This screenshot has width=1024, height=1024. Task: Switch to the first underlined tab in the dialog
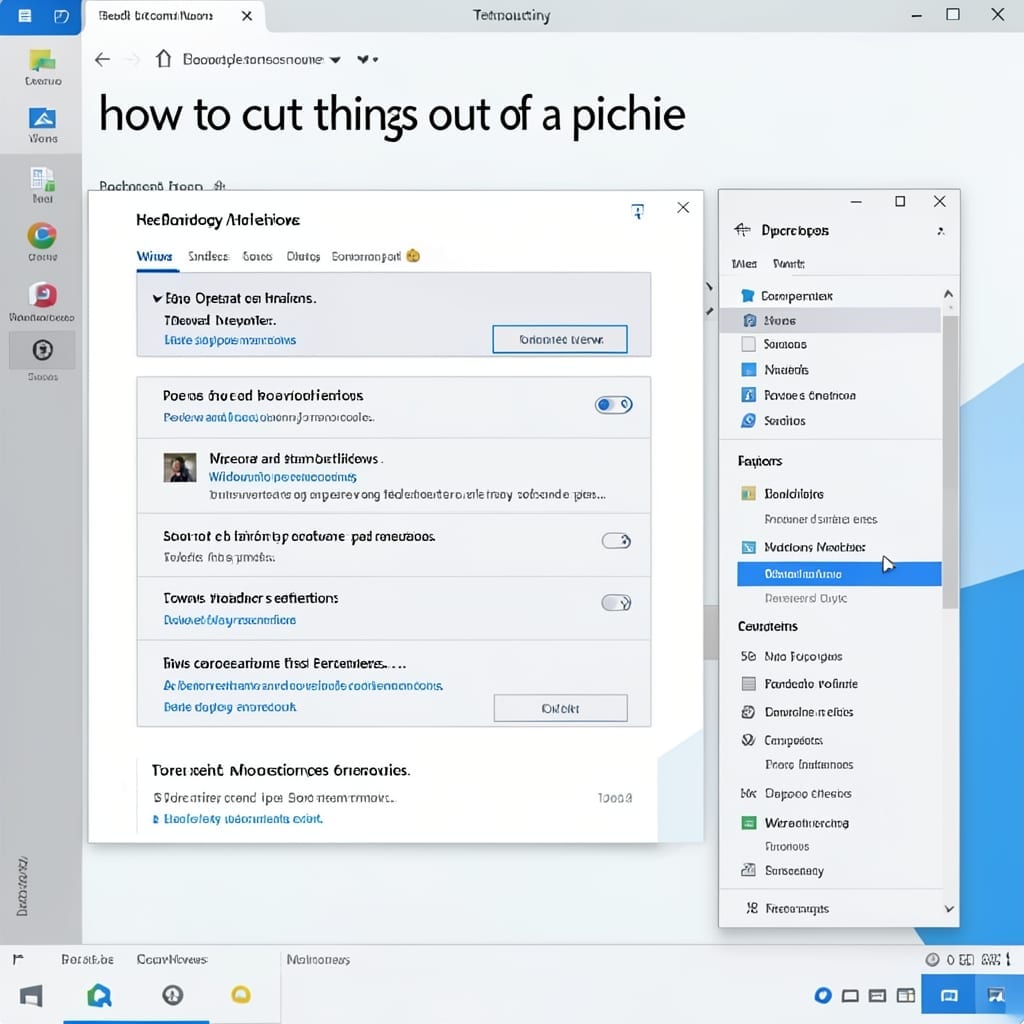155,257
